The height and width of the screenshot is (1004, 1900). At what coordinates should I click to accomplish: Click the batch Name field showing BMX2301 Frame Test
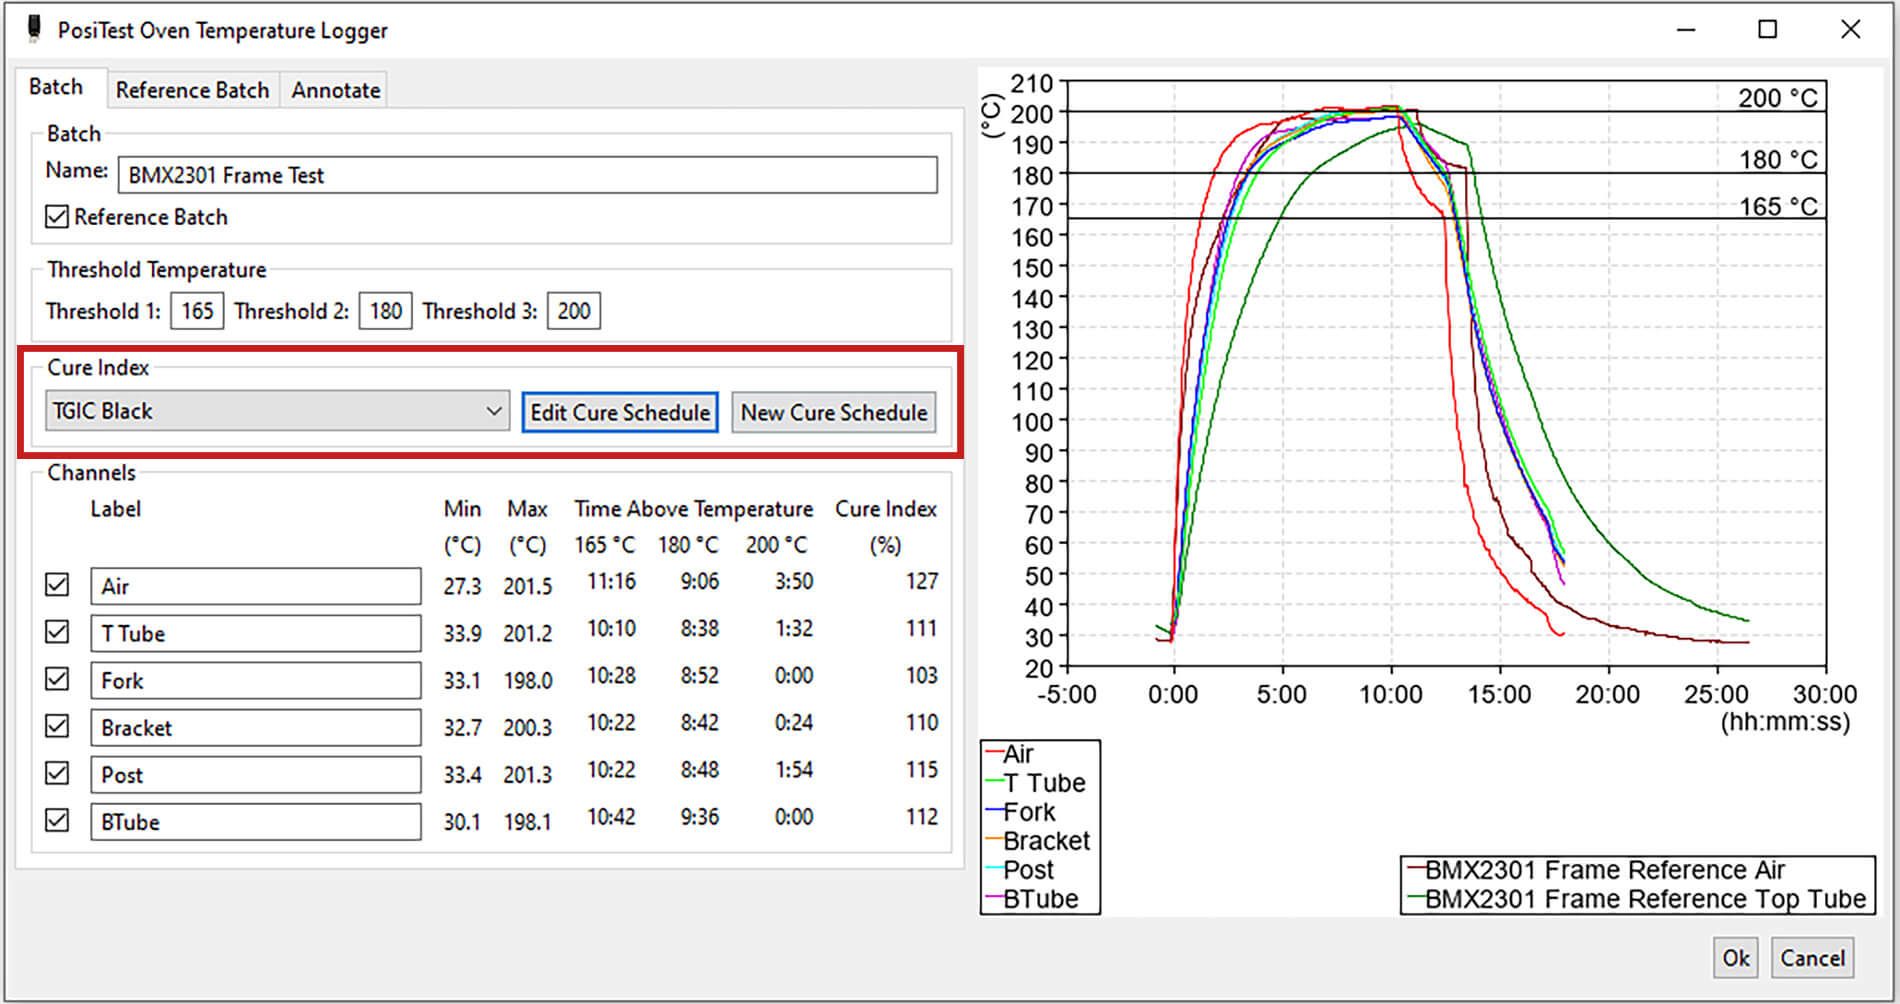click(x=528, y=174)
